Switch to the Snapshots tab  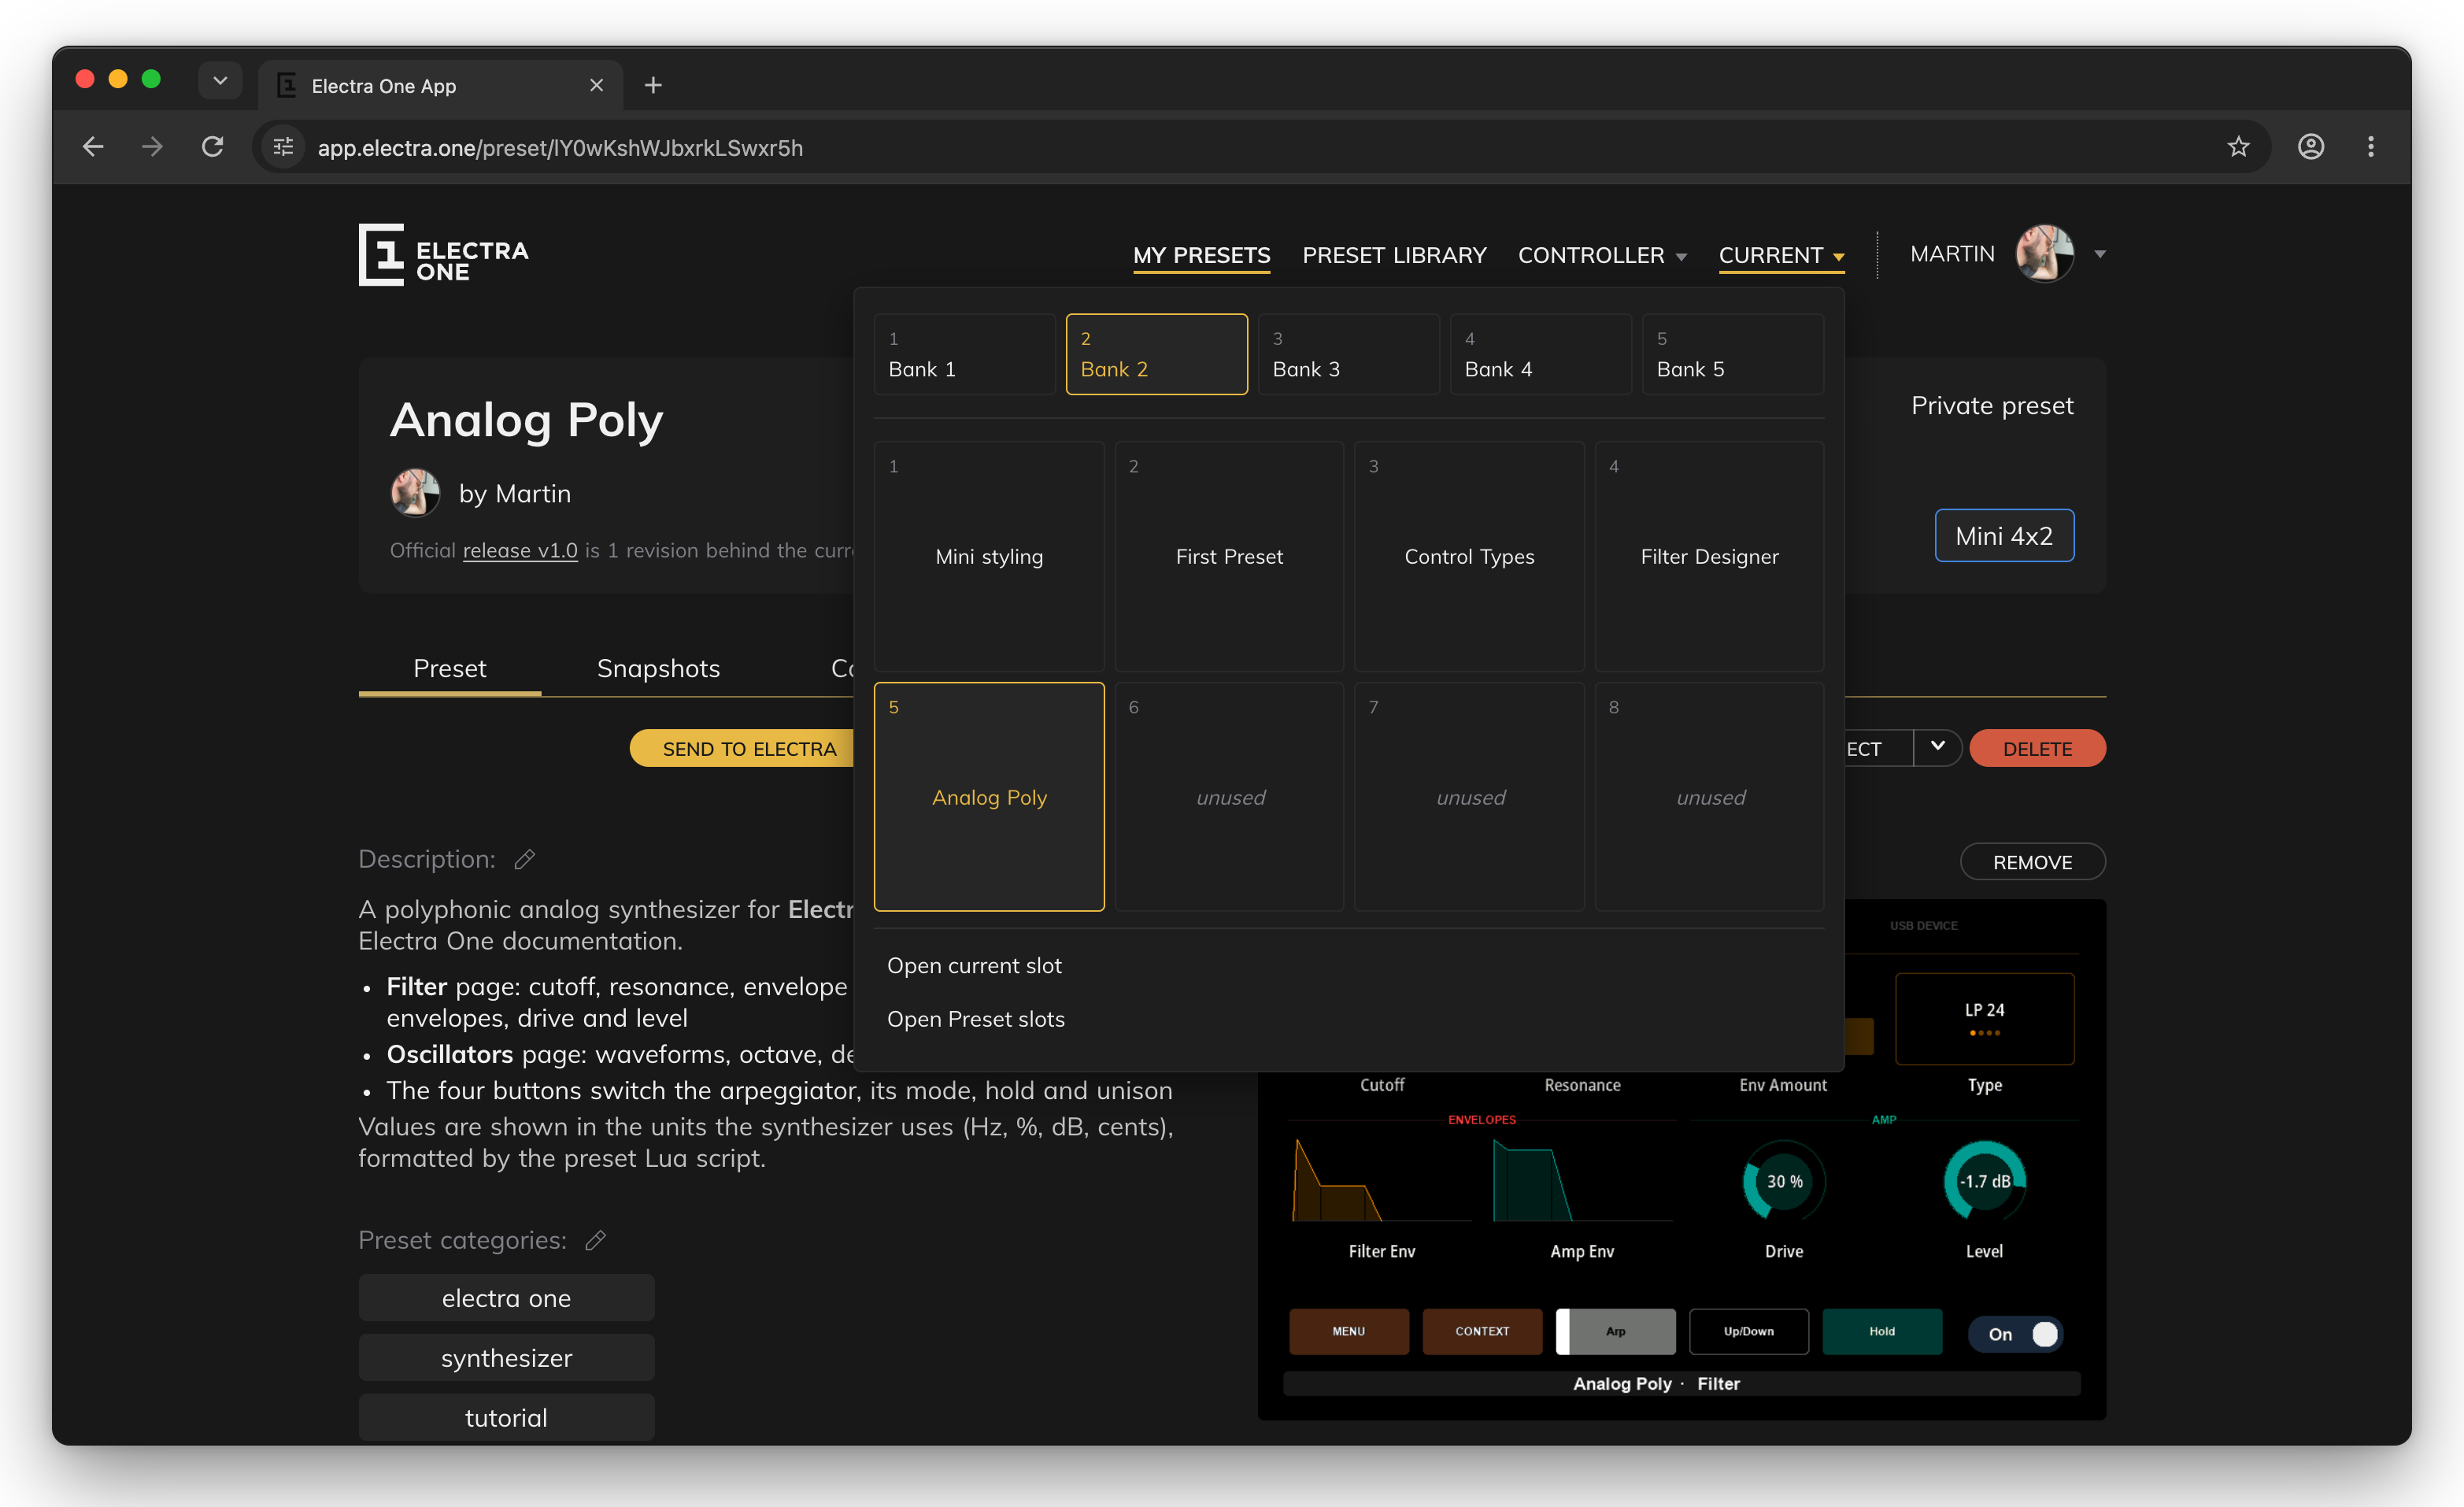[658, 668]
